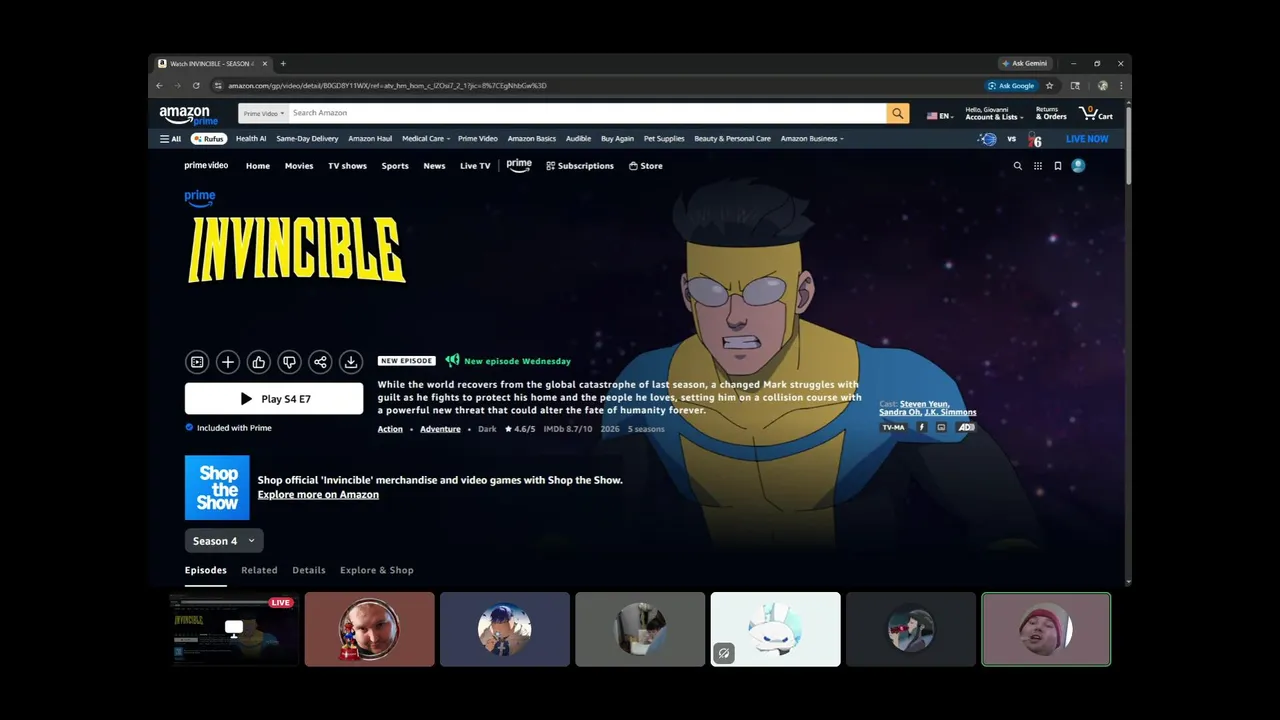
Task: Open the share icon button
Action: pyautogui.click(x=320, y=362)
